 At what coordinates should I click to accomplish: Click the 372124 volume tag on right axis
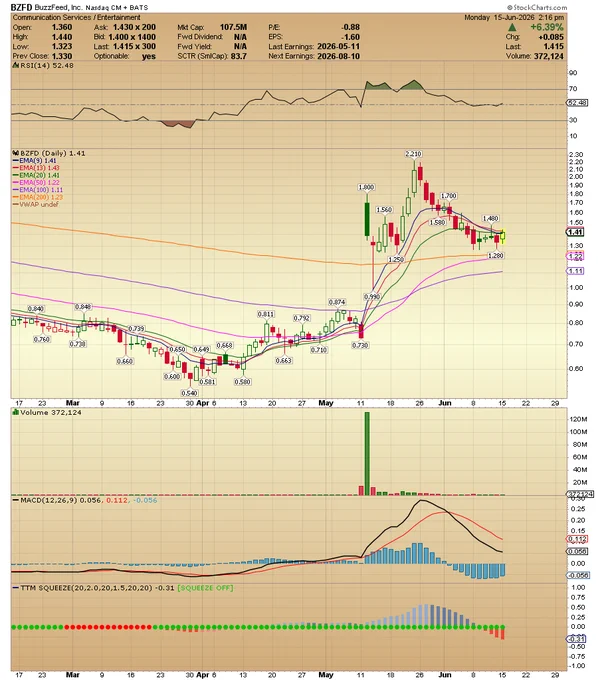(580, 494)
